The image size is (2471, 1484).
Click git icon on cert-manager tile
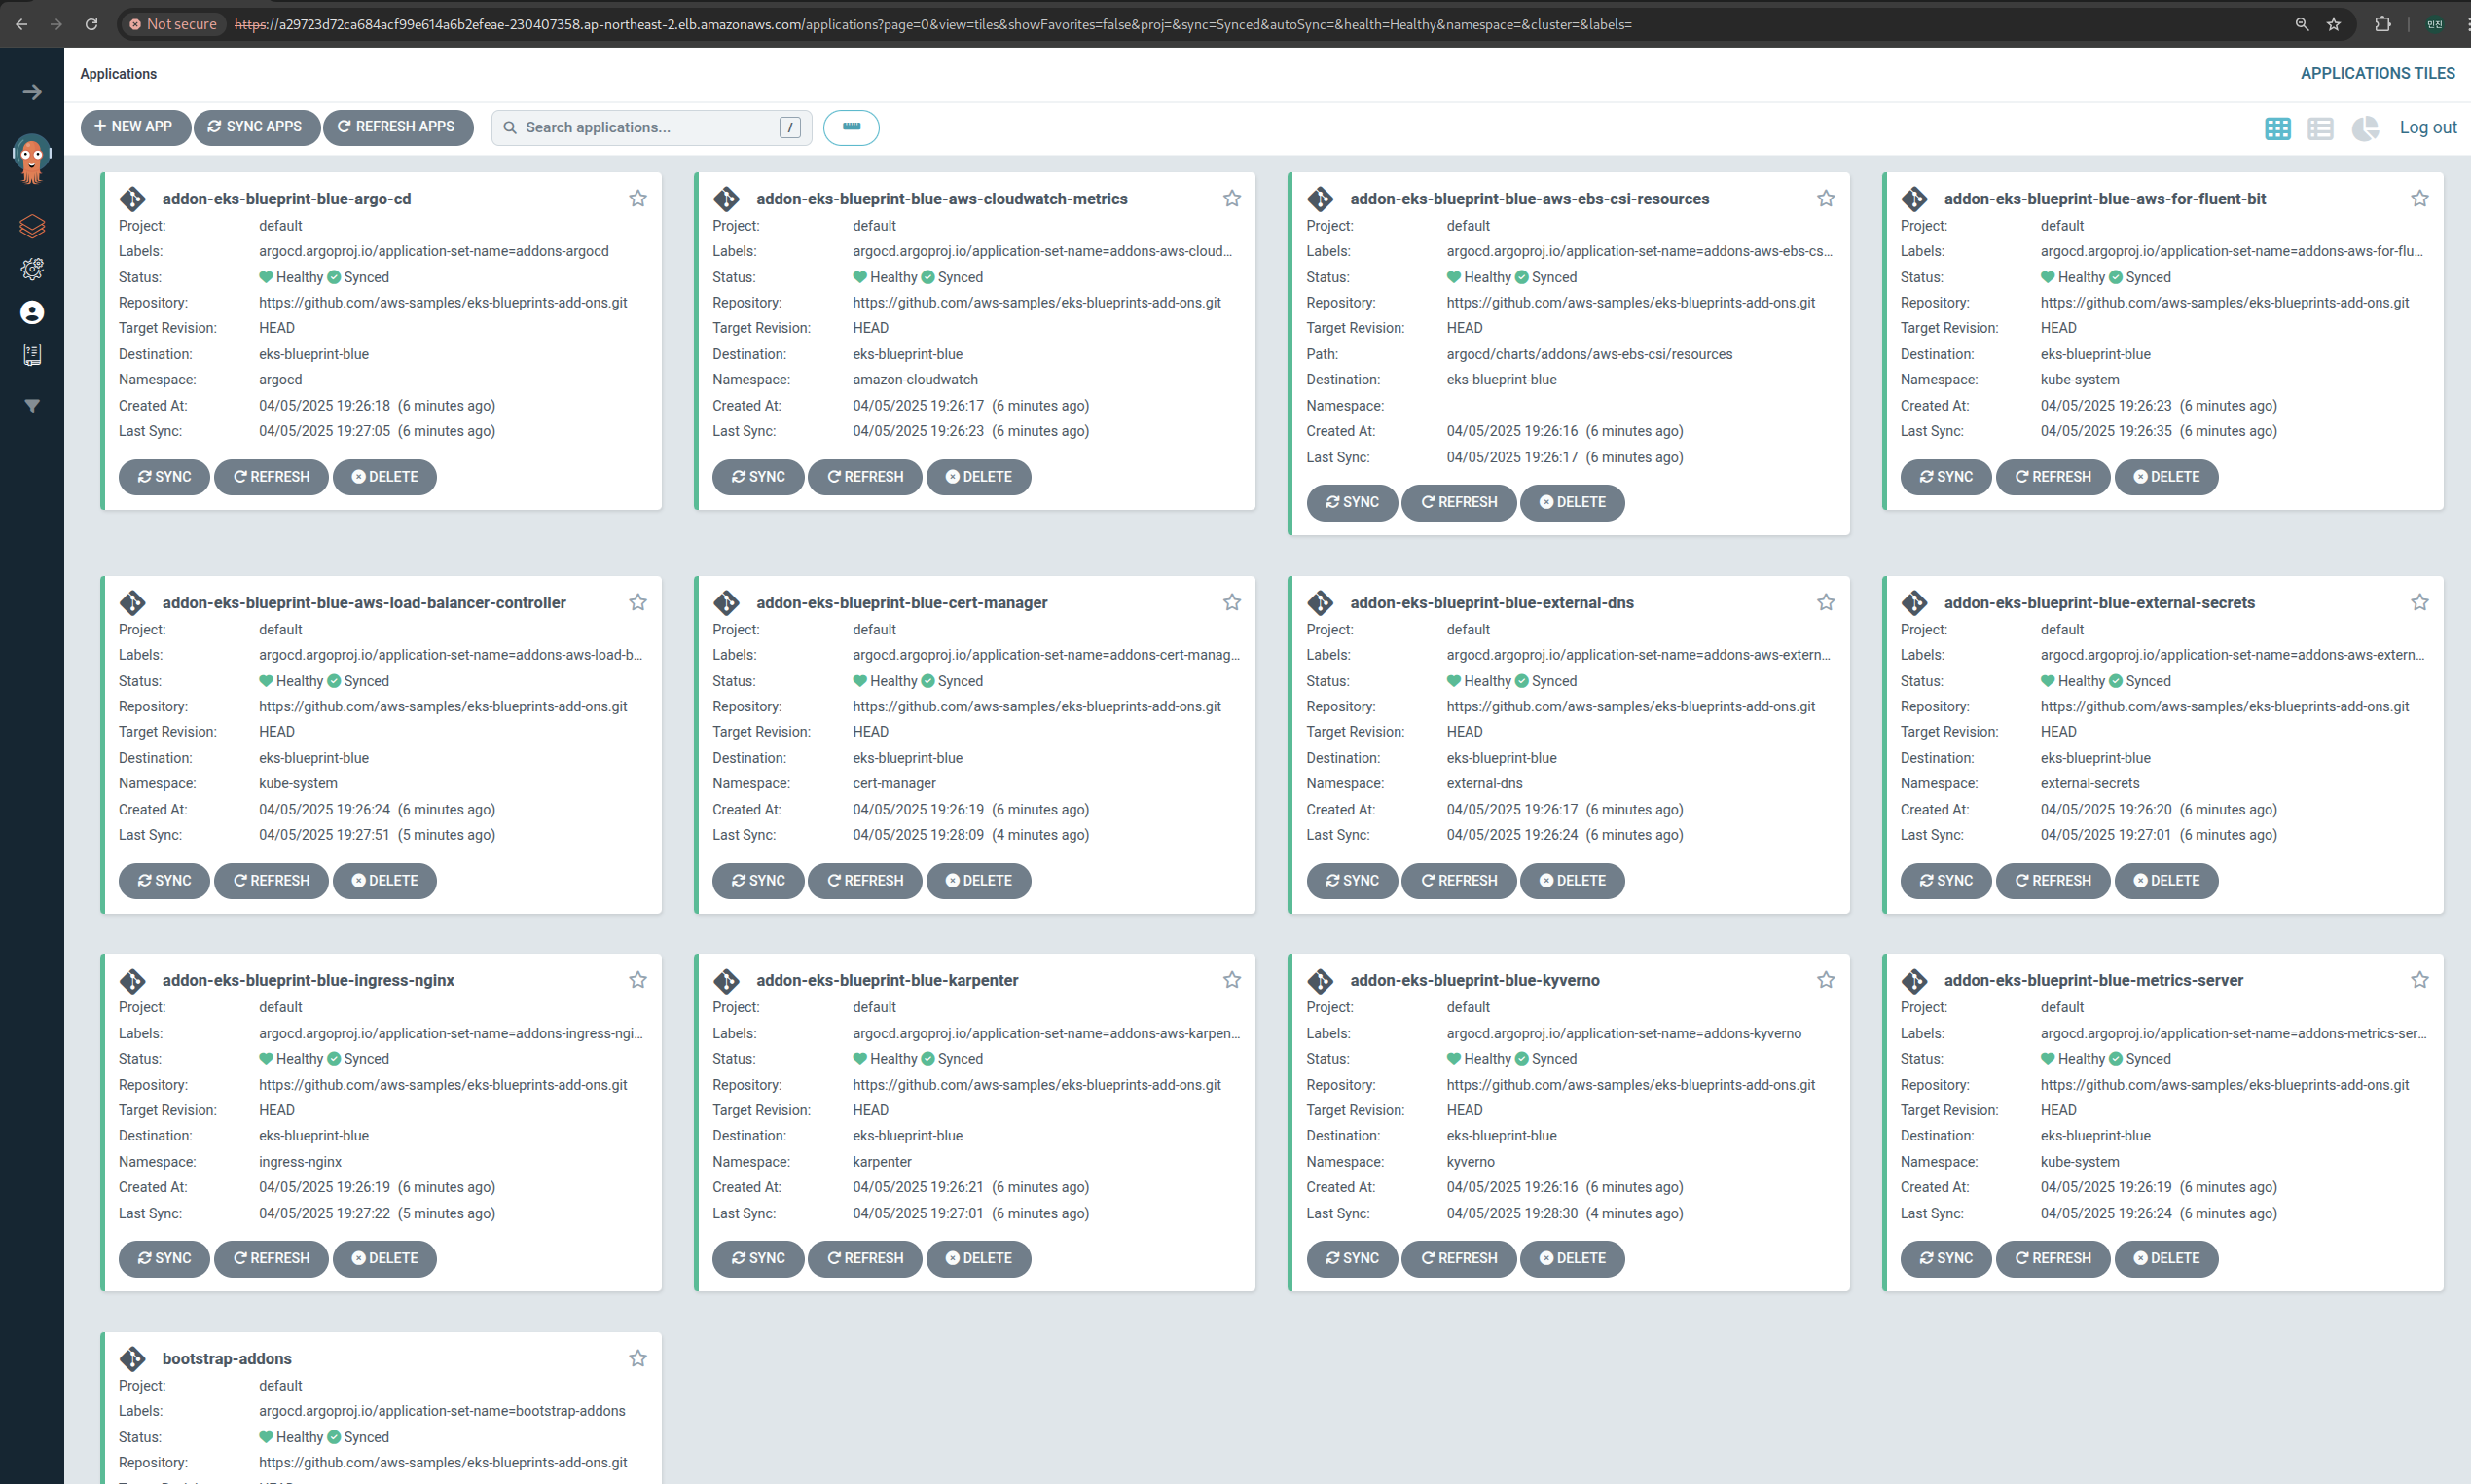[727, 603]
